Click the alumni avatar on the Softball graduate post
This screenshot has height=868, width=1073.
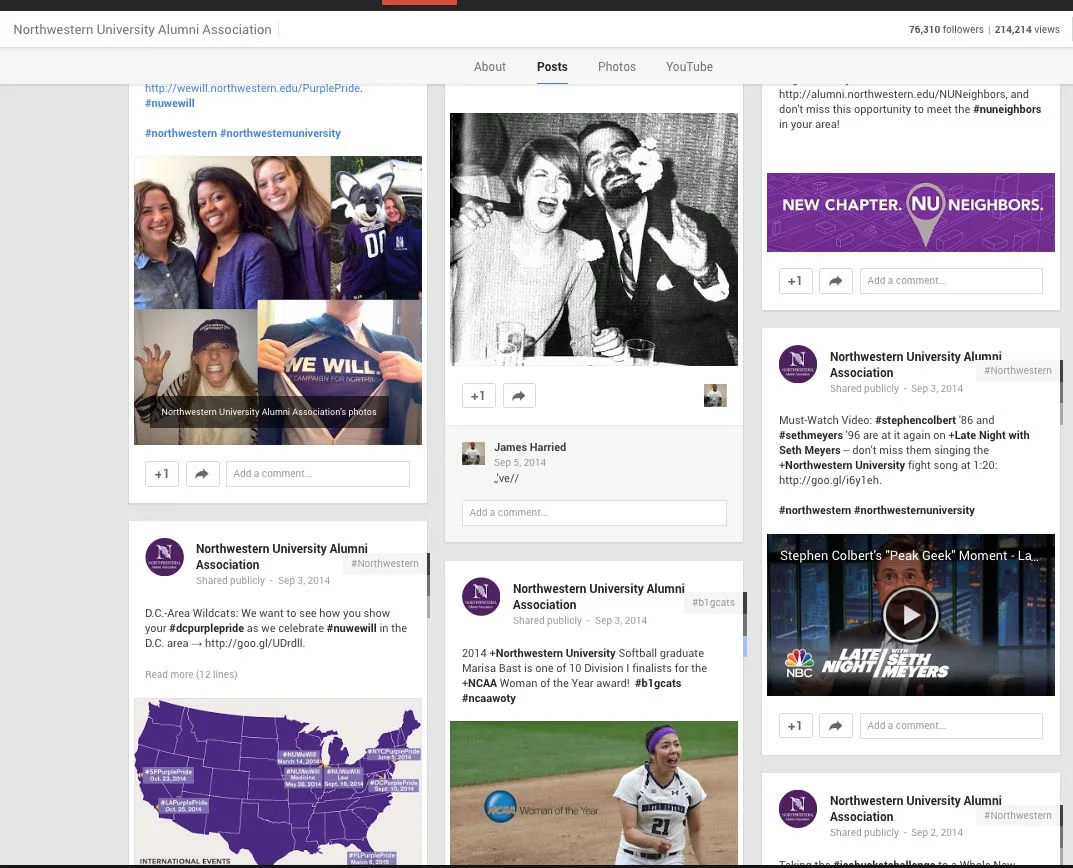coord(481,596)
